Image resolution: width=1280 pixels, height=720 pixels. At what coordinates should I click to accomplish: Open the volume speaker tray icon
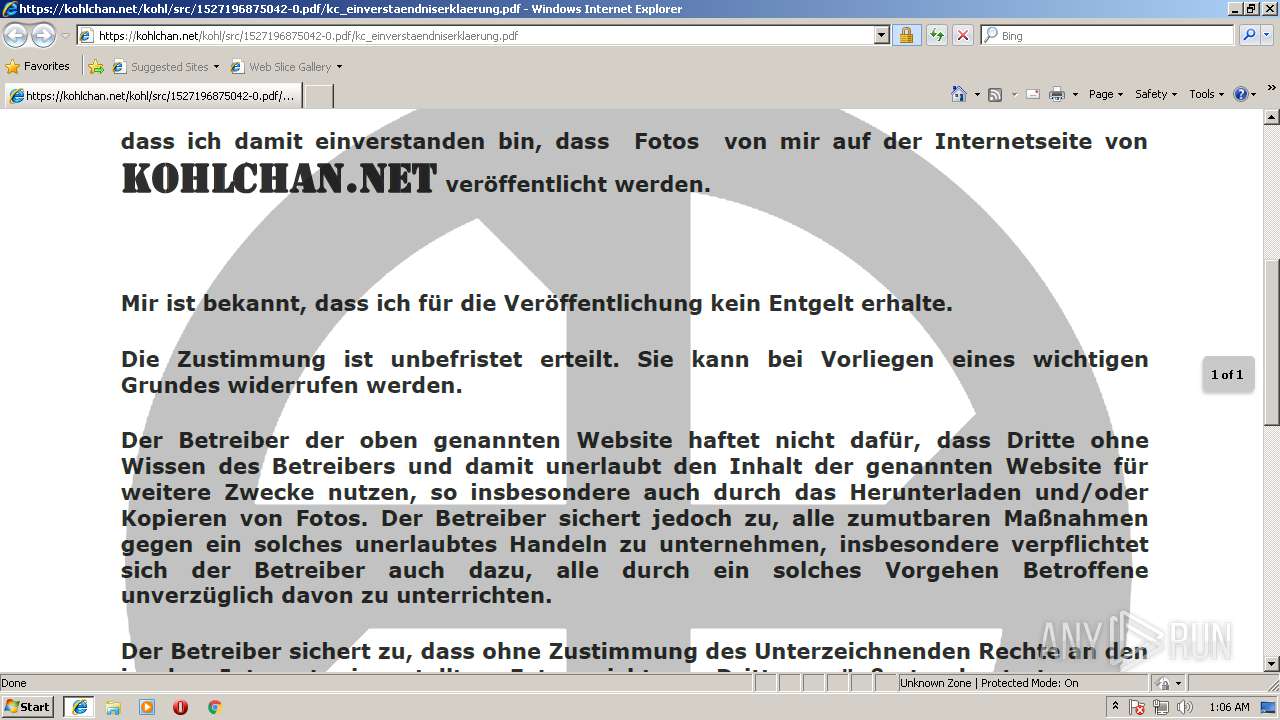[1185, 707]
